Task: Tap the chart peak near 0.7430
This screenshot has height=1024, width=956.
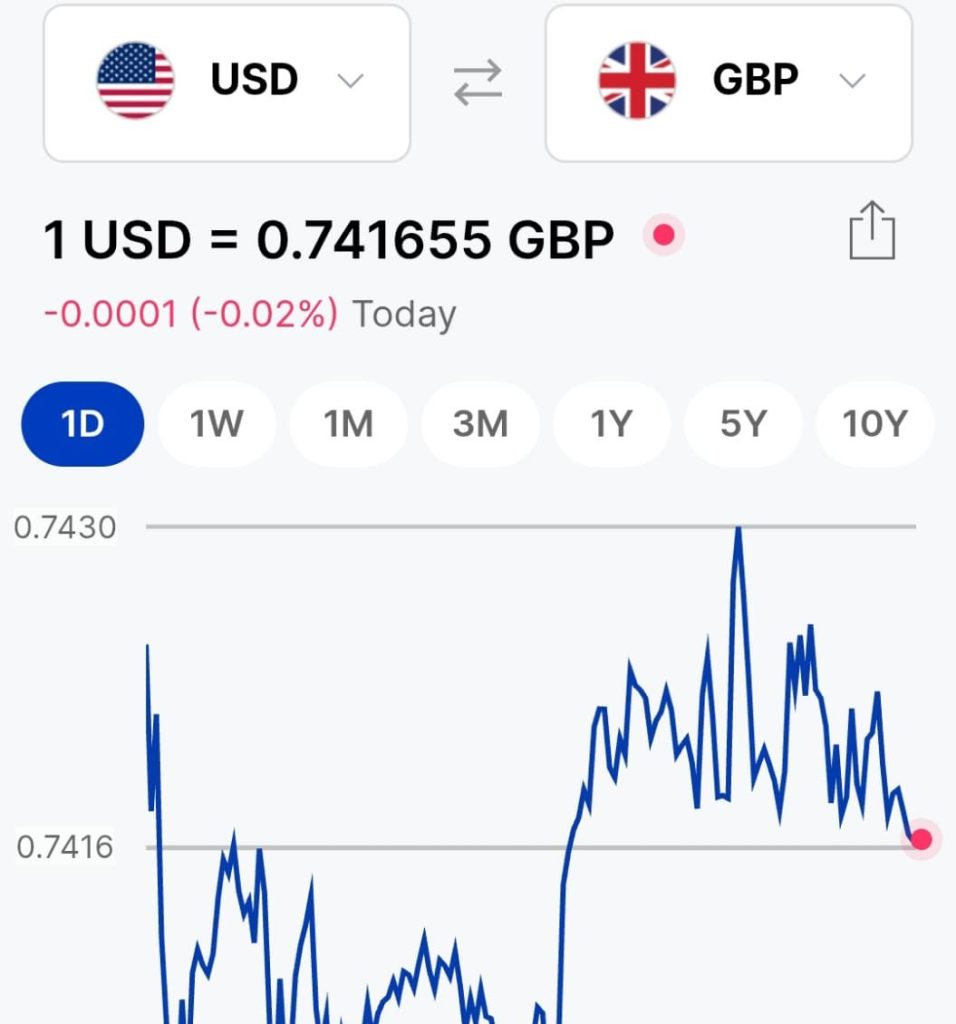Action: [x=739, y=528]
